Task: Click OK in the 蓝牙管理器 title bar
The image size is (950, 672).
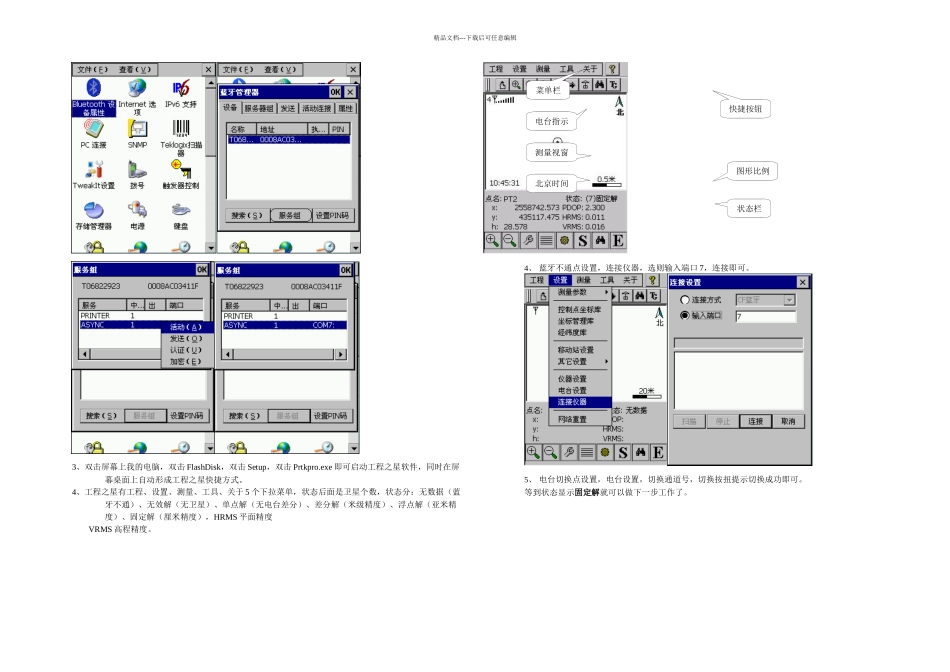Action: pos(335,92)
